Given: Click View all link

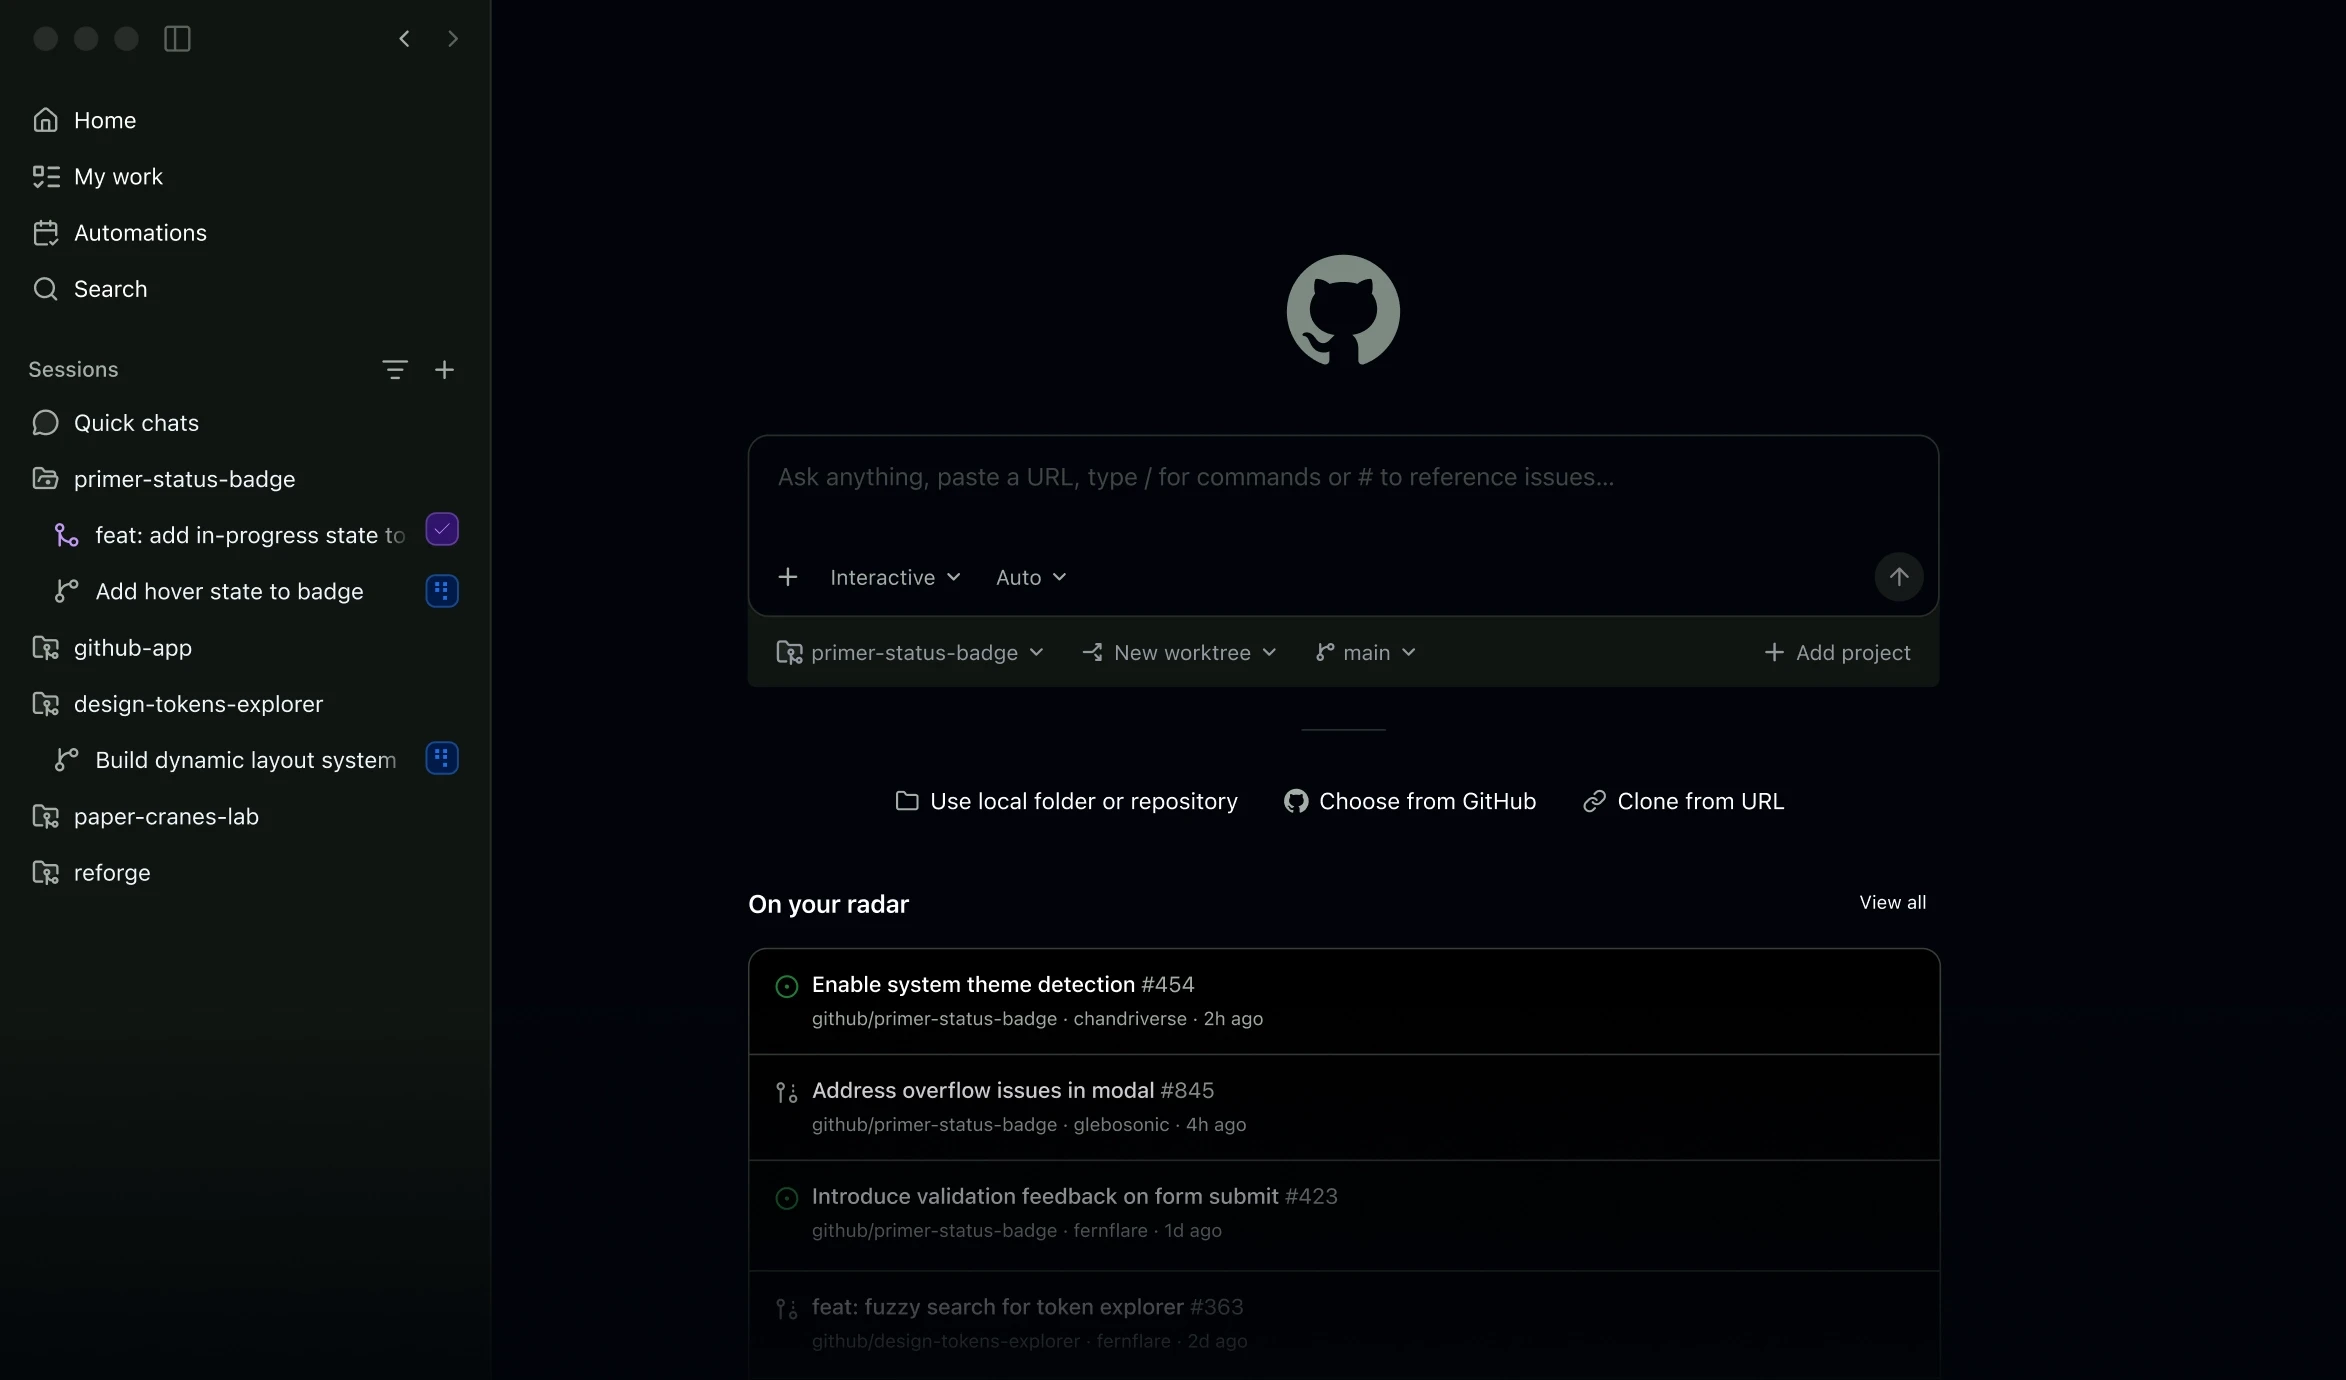Looking at the screenshot, I should (x=1892, y=902).
